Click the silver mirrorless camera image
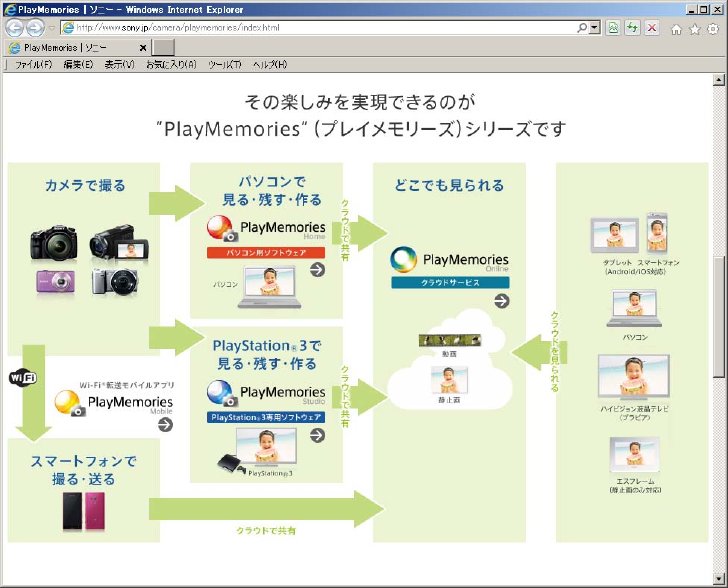Viewport: 728px width, 588px height. [x=115, y=281]
